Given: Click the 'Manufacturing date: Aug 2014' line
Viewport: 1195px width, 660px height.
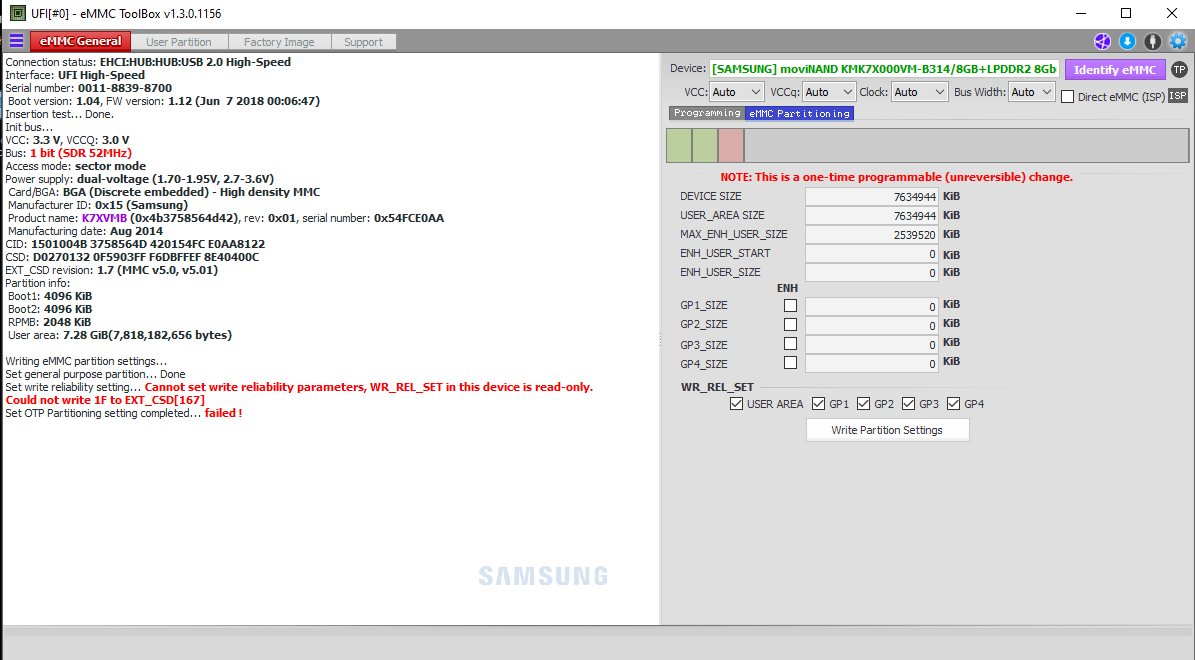Looking at the screenshot, I should (85, 231).
